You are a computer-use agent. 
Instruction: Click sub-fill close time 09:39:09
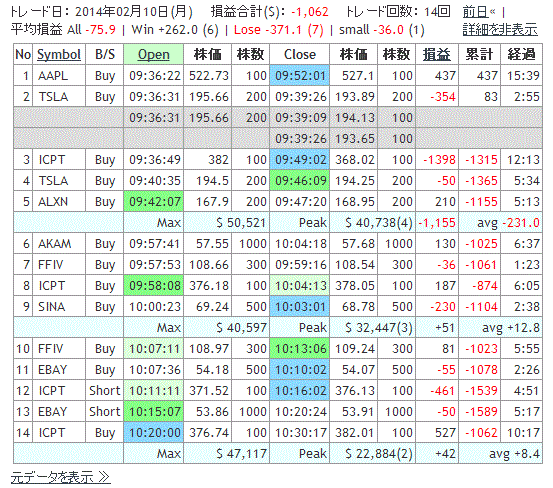click(x=300, y=117)
